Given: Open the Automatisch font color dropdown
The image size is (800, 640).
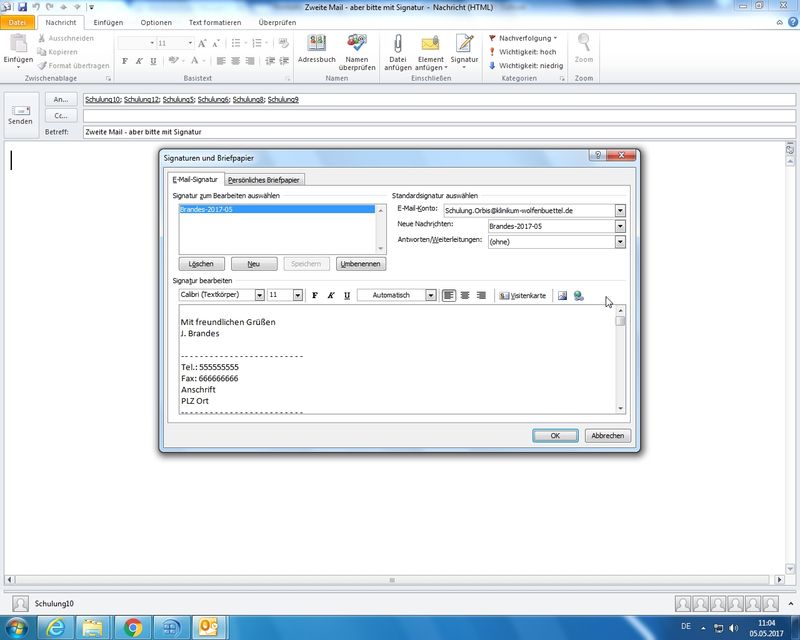Looking at the screenshot, I should pyautogui.click(x=431, y=295).
